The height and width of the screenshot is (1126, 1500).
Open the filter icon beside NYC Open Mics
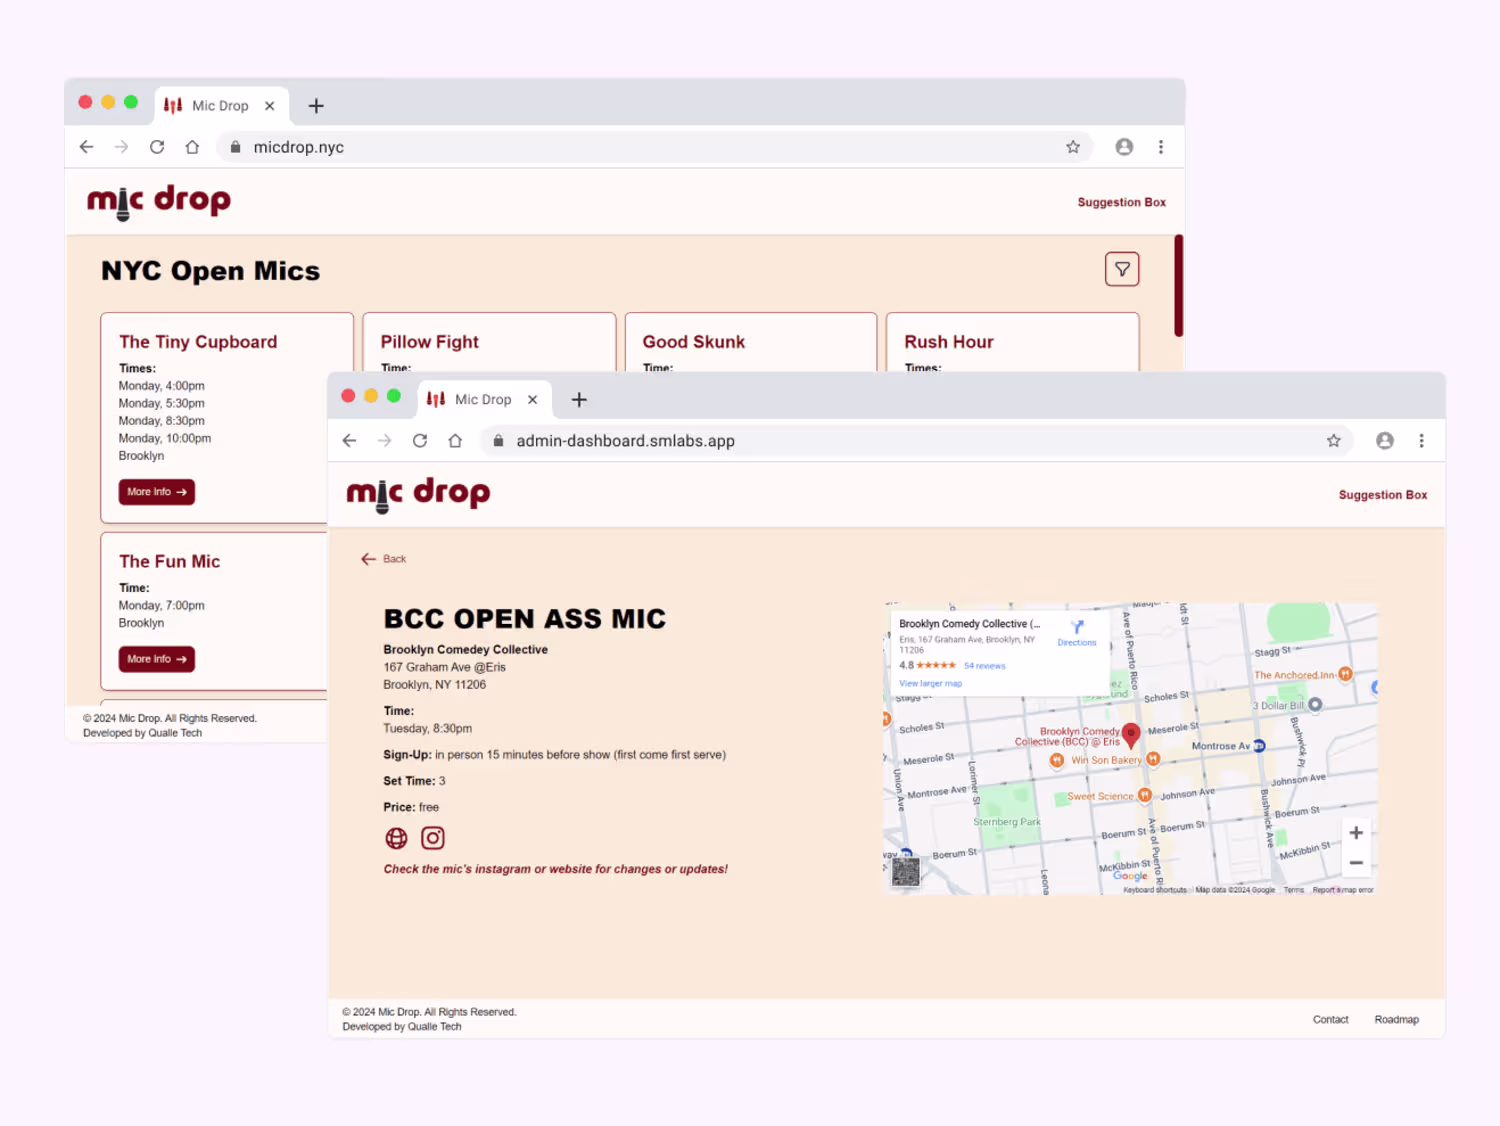click(1122, 269)
